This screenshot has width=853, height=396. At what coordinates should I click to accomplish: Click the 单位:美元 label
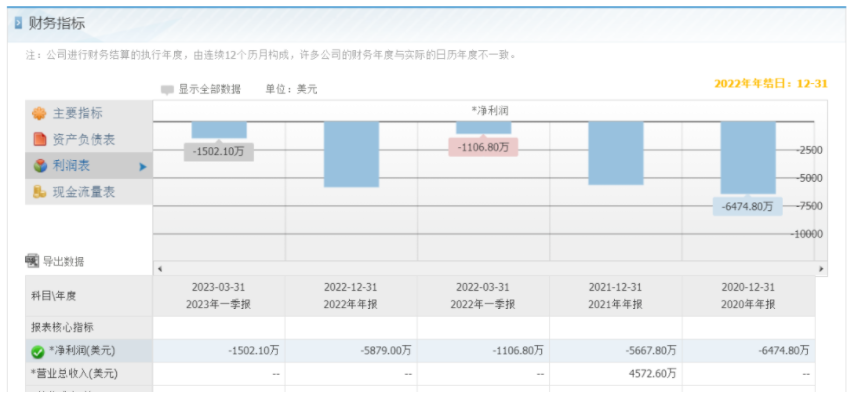tap(291, 90)
